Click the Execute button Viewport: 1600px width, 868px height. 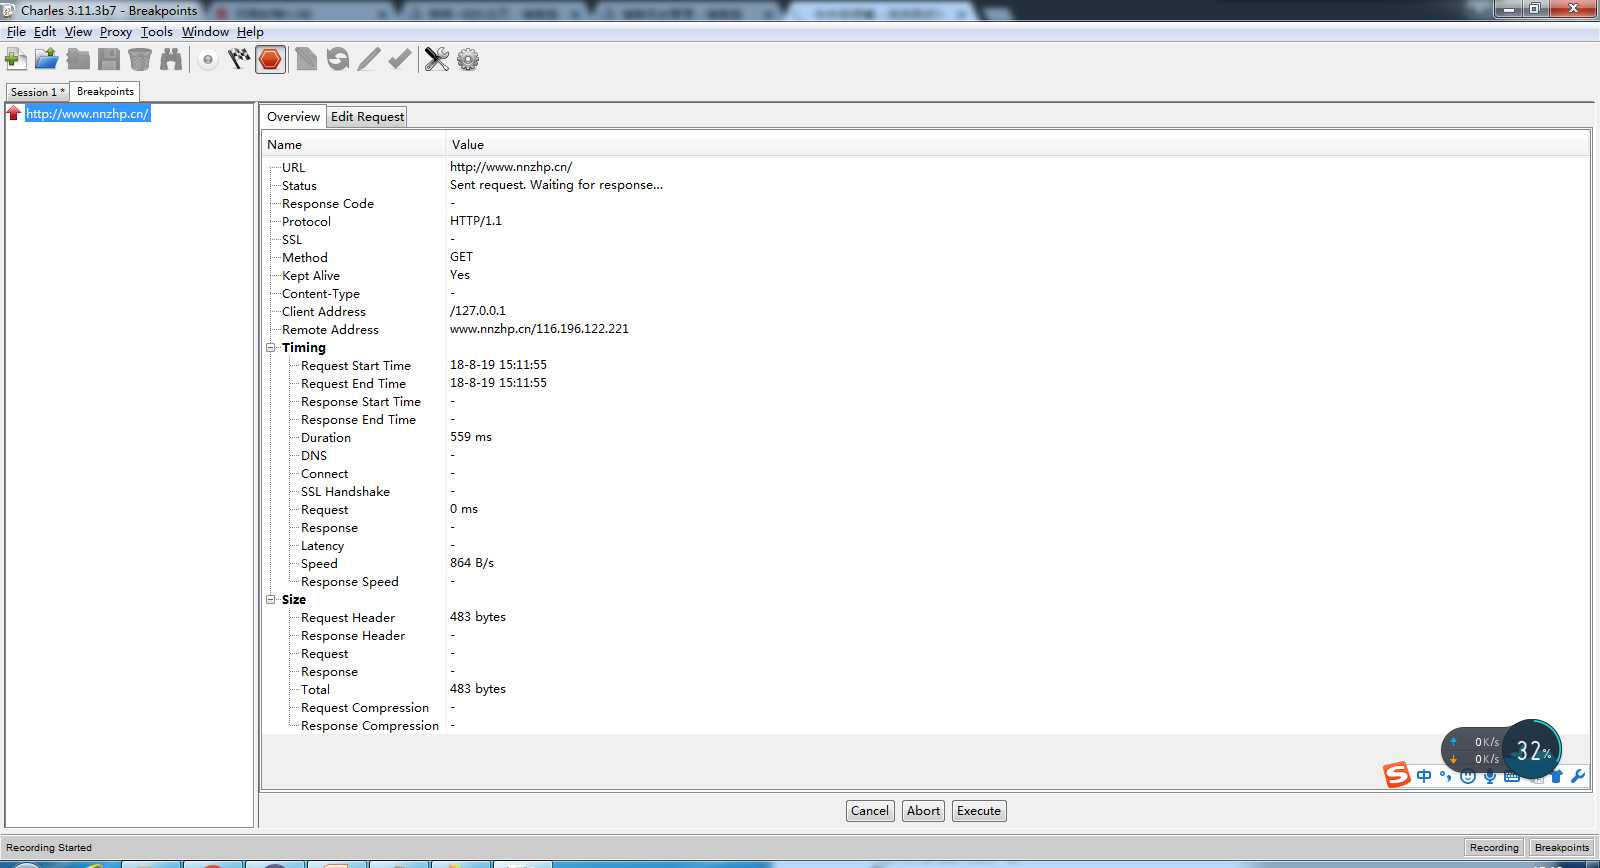(979, 810)
